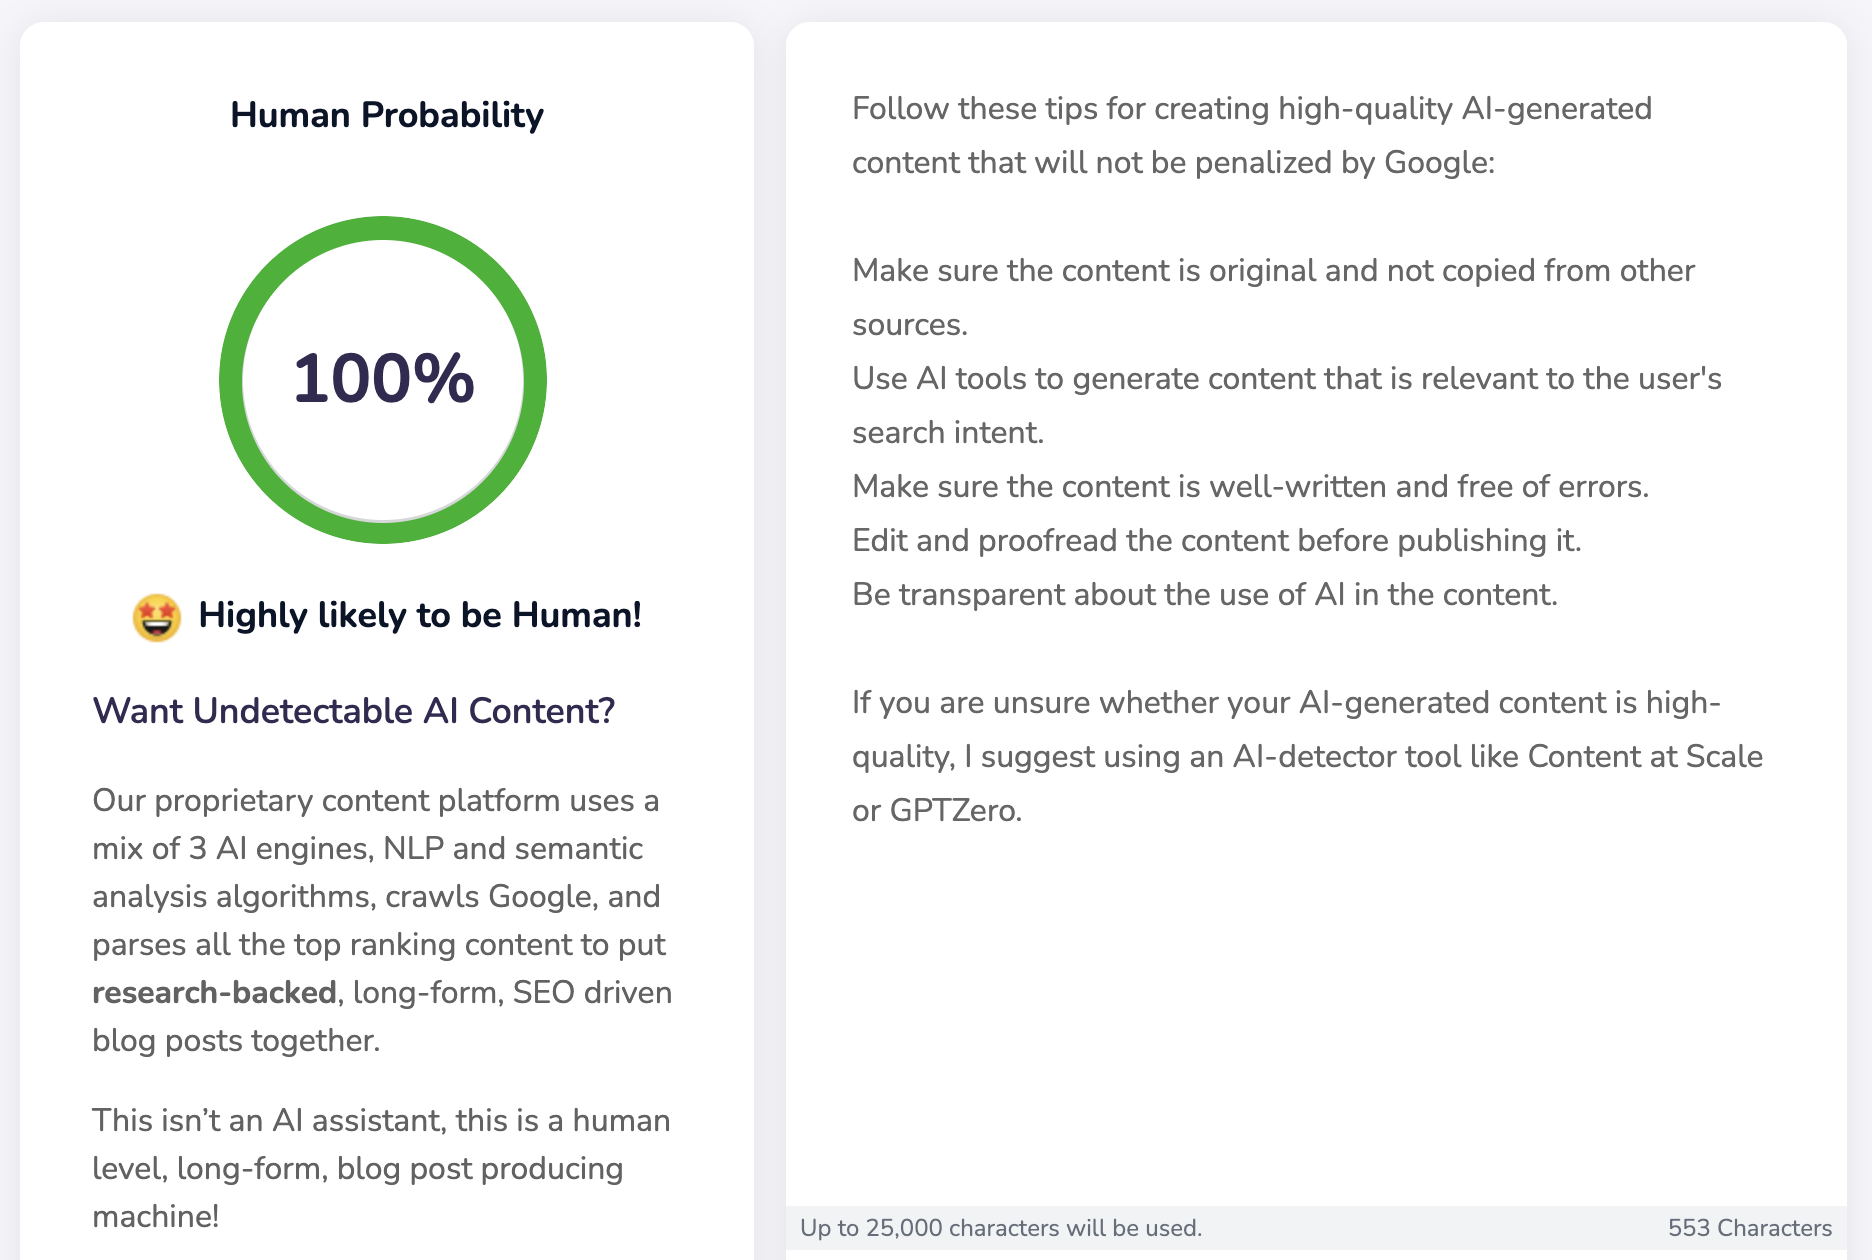Click the "Want Undetectable AI Content?" heading
This screenshot has width=1872, height=1260.
[354, 711]
